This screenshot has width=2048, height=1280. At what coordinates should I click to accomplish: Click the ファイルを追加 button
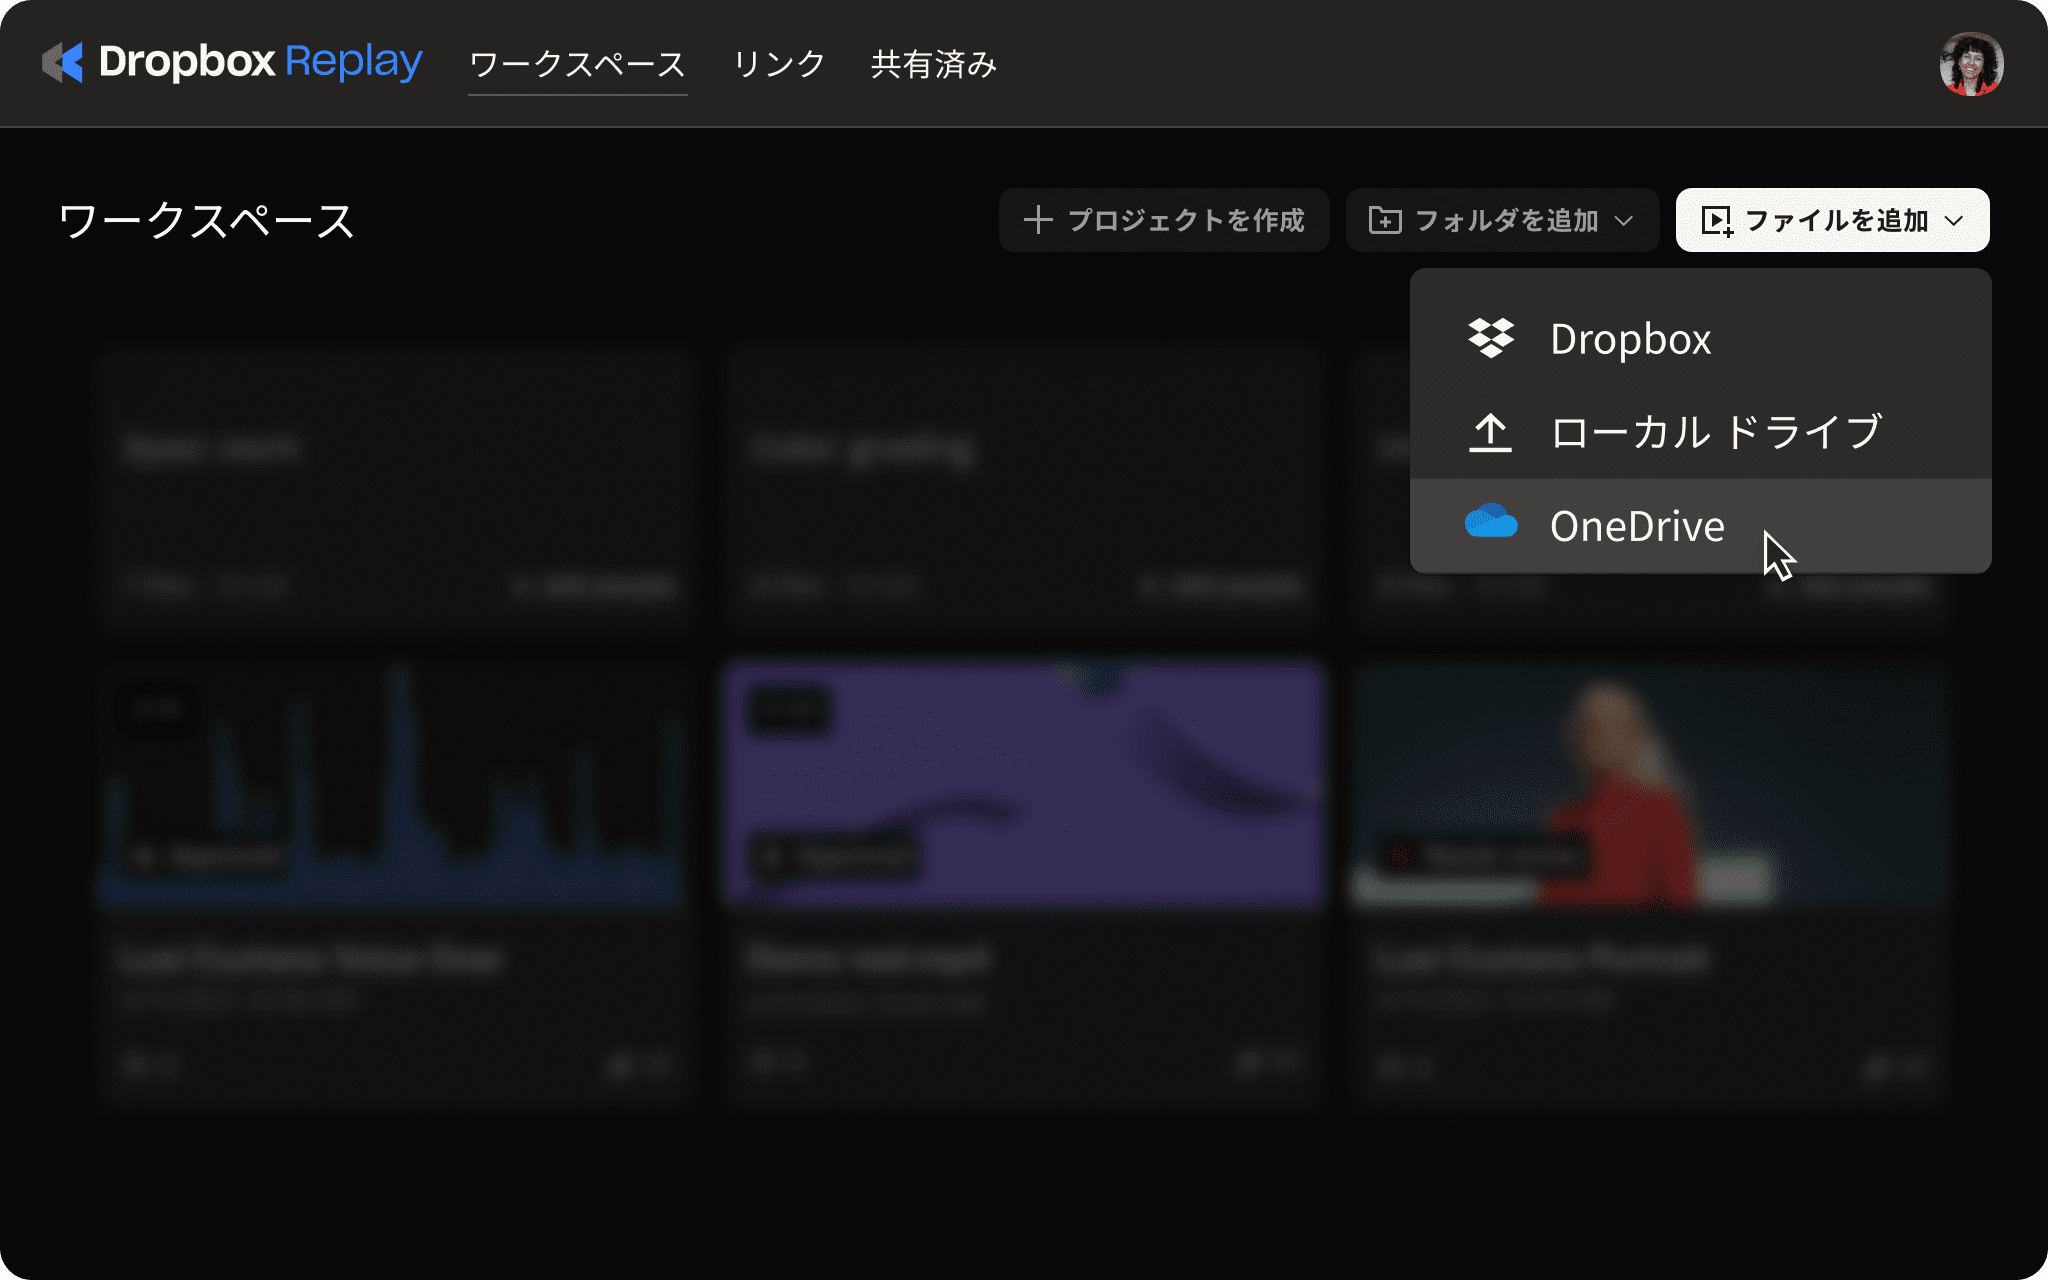click(1832, 220)
